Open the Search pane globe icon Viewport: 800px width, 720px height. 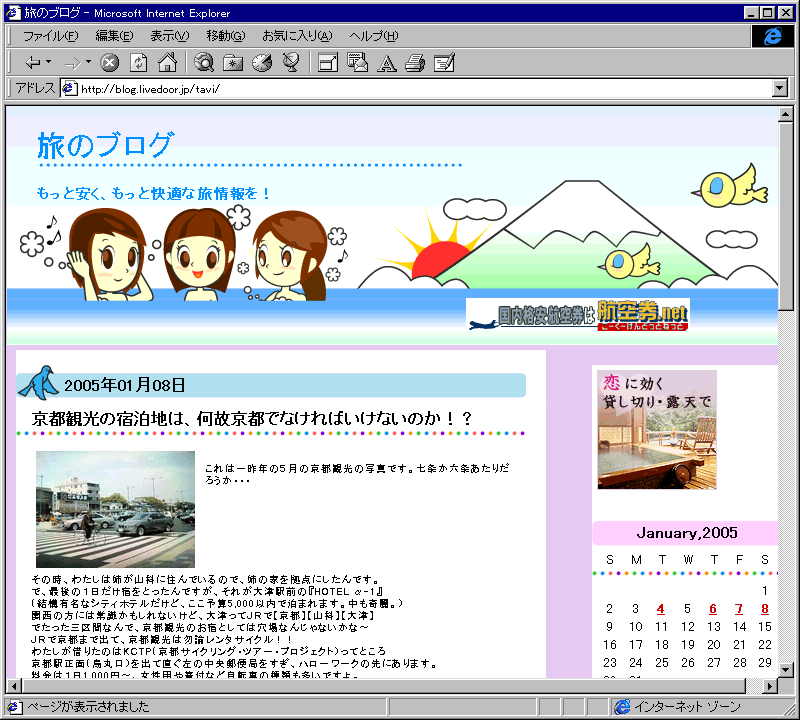click(x=204, y=63)
